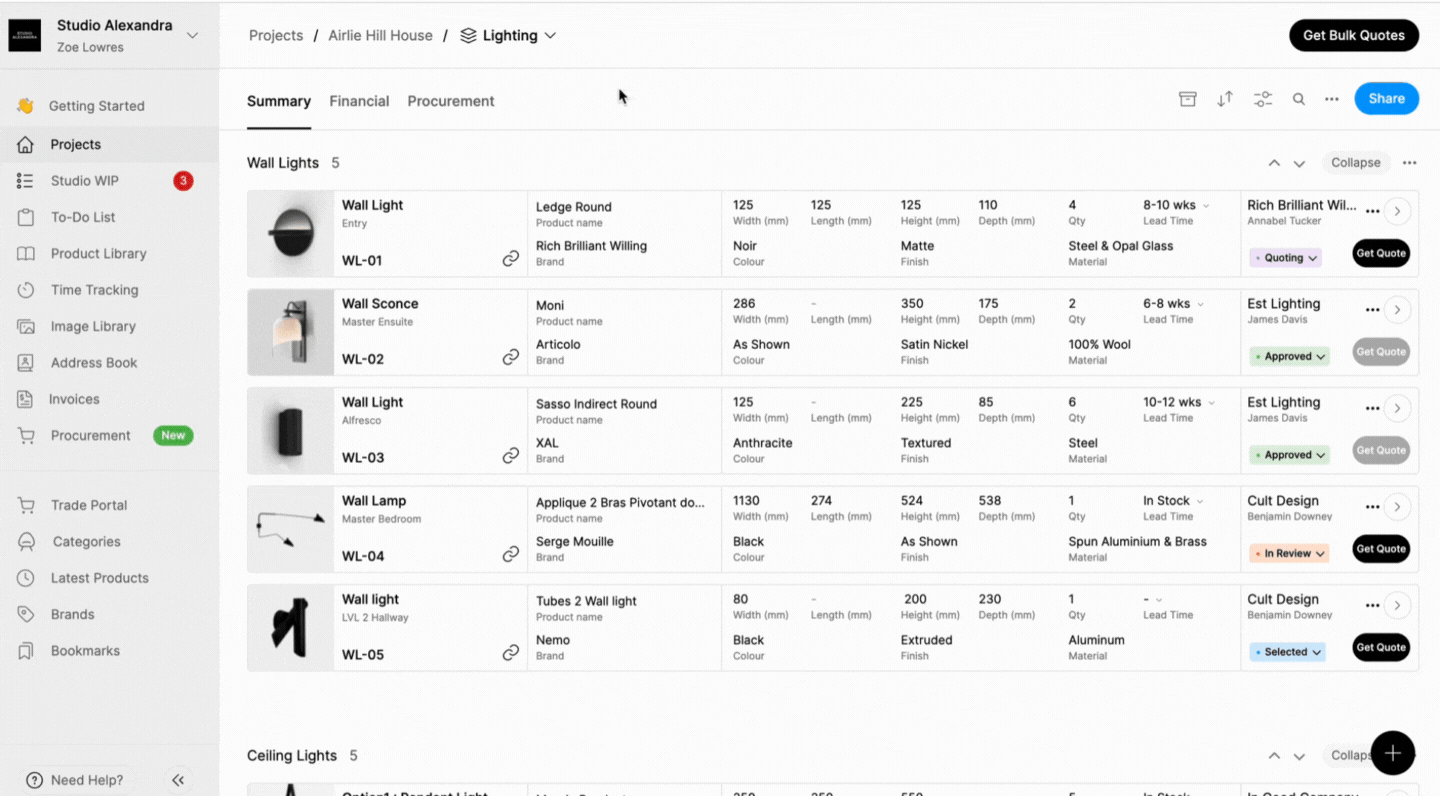Click link icon for WL-02
Viewport: 1440px width, 796px height.
coord(511,357)
